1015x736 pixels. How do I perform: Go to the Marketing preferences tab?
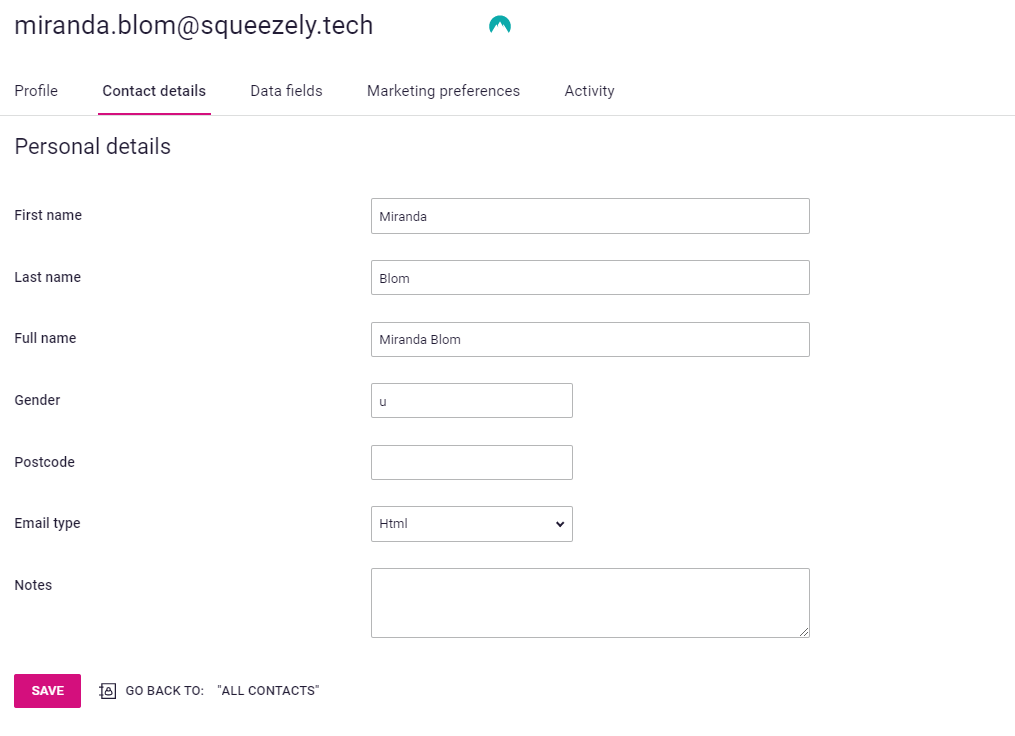click(x=443, y=91)
